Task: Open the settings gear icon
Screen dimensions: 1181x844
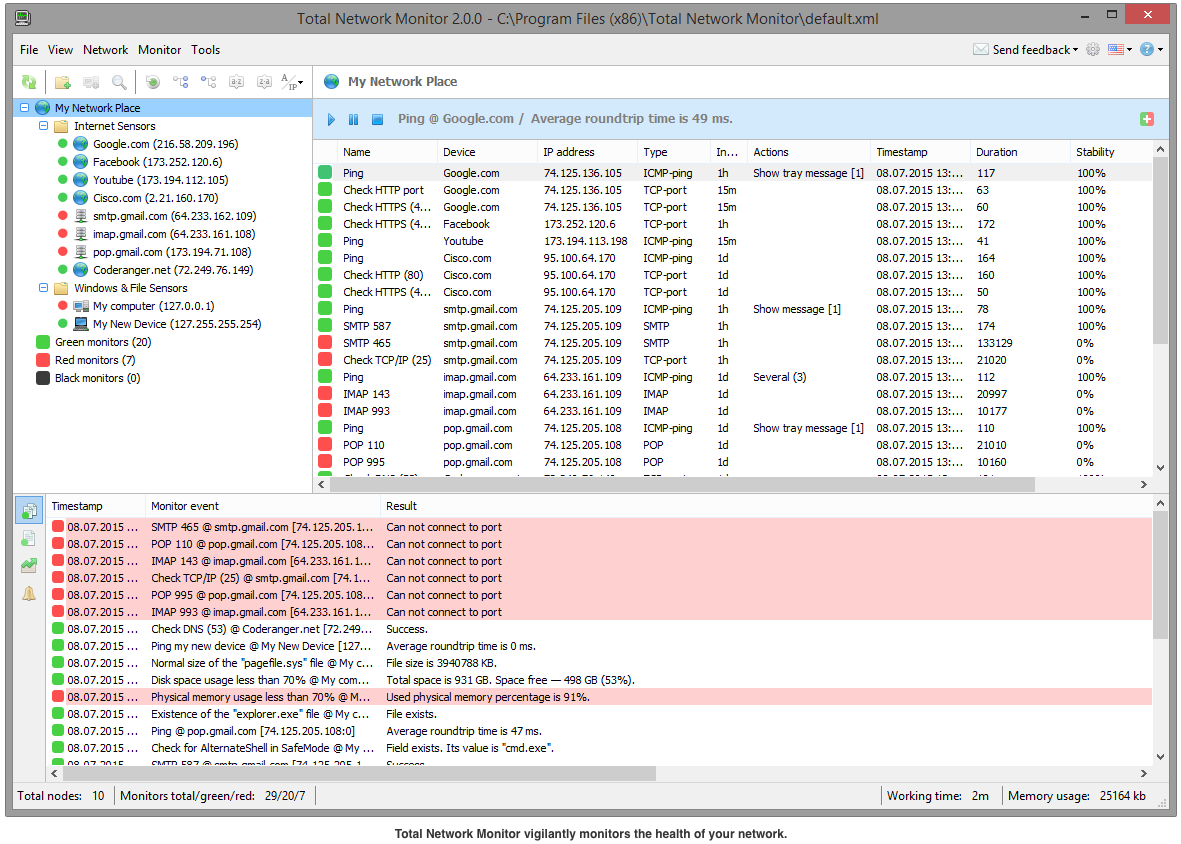Action: click(x=1092, y=49)
